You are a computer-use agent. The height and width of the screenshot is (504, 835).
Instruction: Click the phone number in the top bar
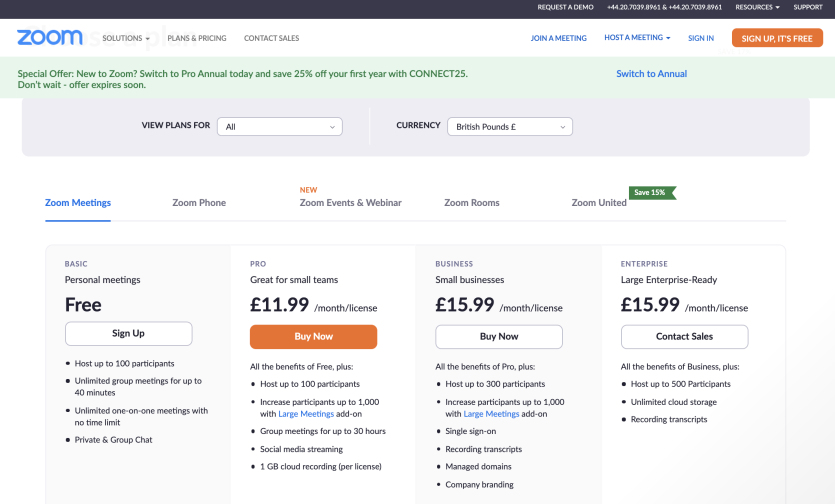click(x=664, y=7)
